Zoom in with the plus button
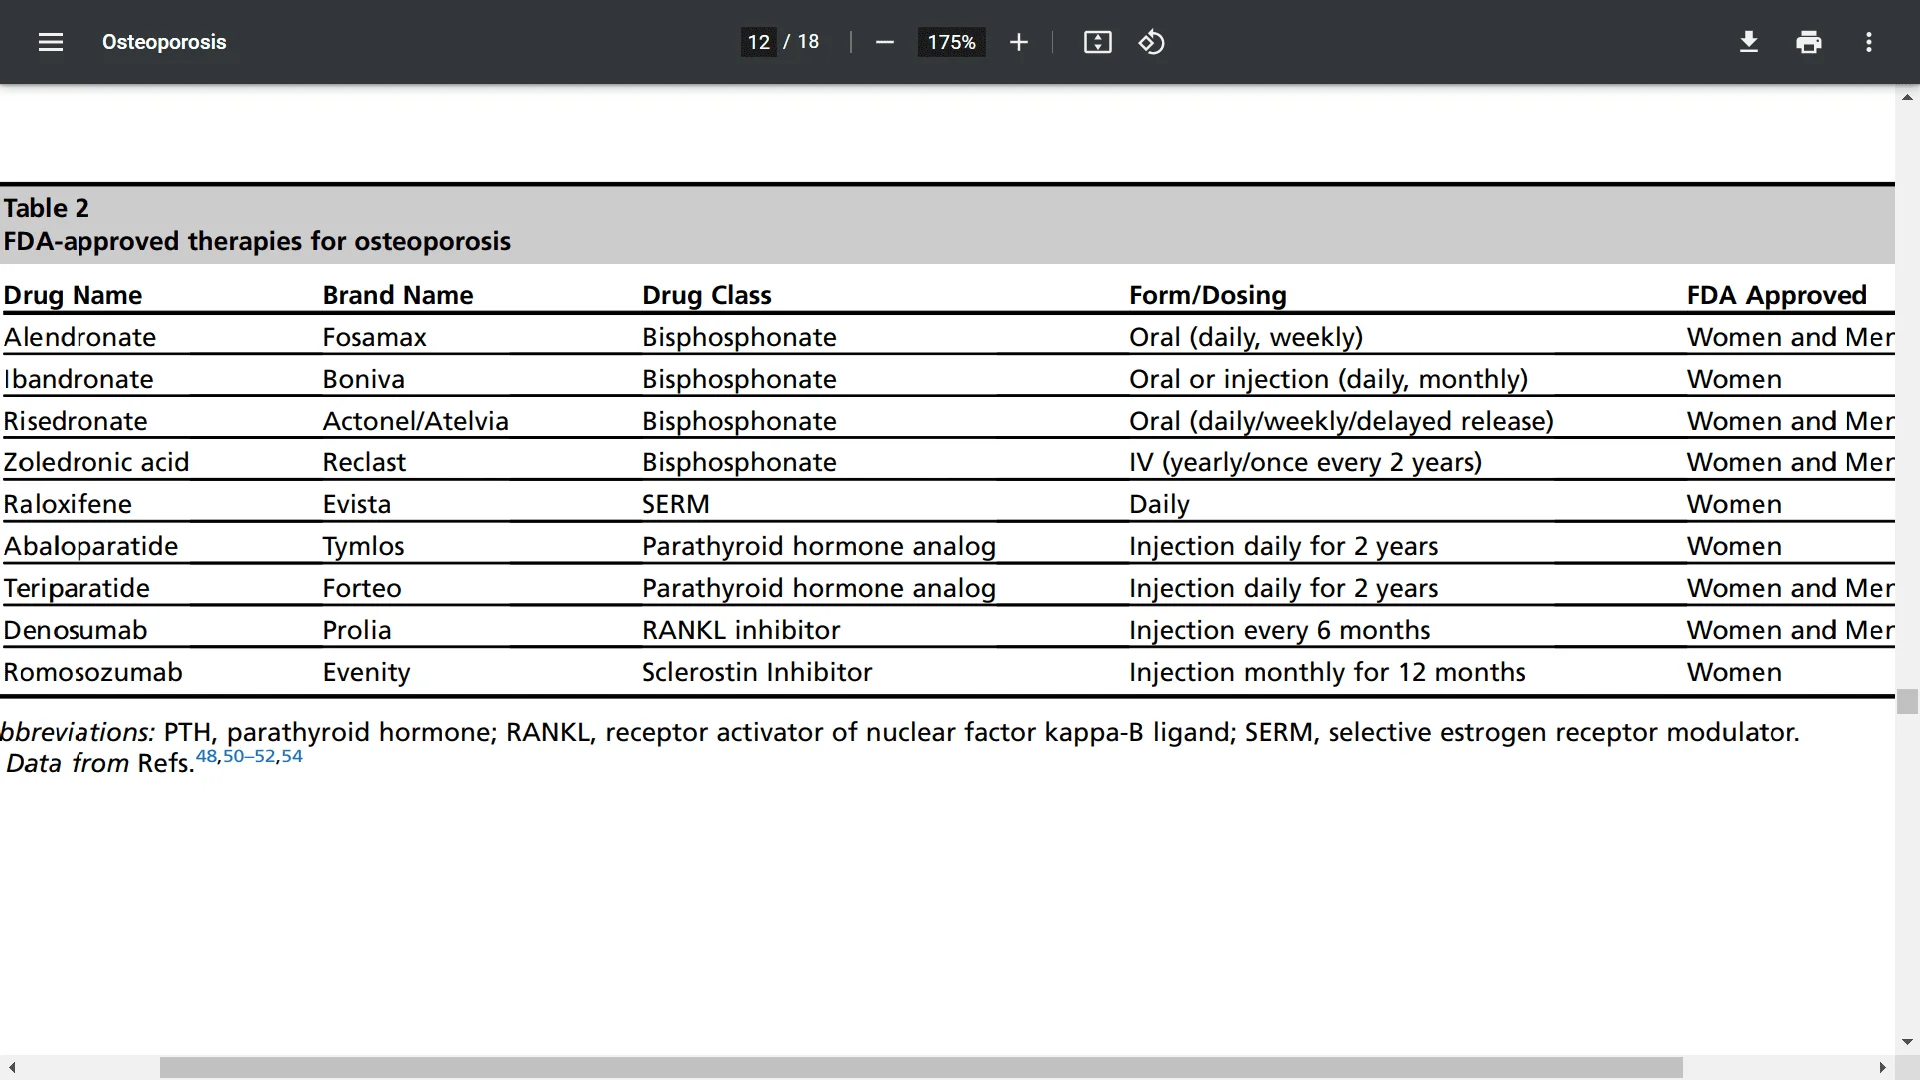 point(1018,42)
